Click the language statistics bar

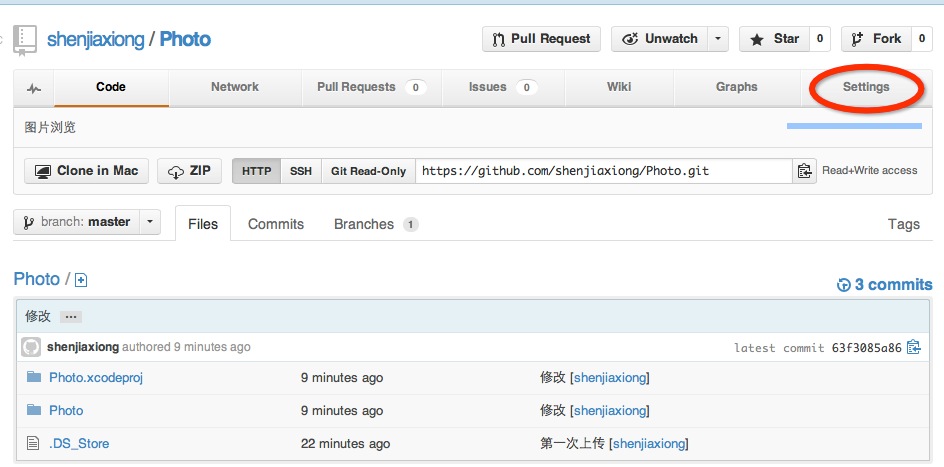854,126
